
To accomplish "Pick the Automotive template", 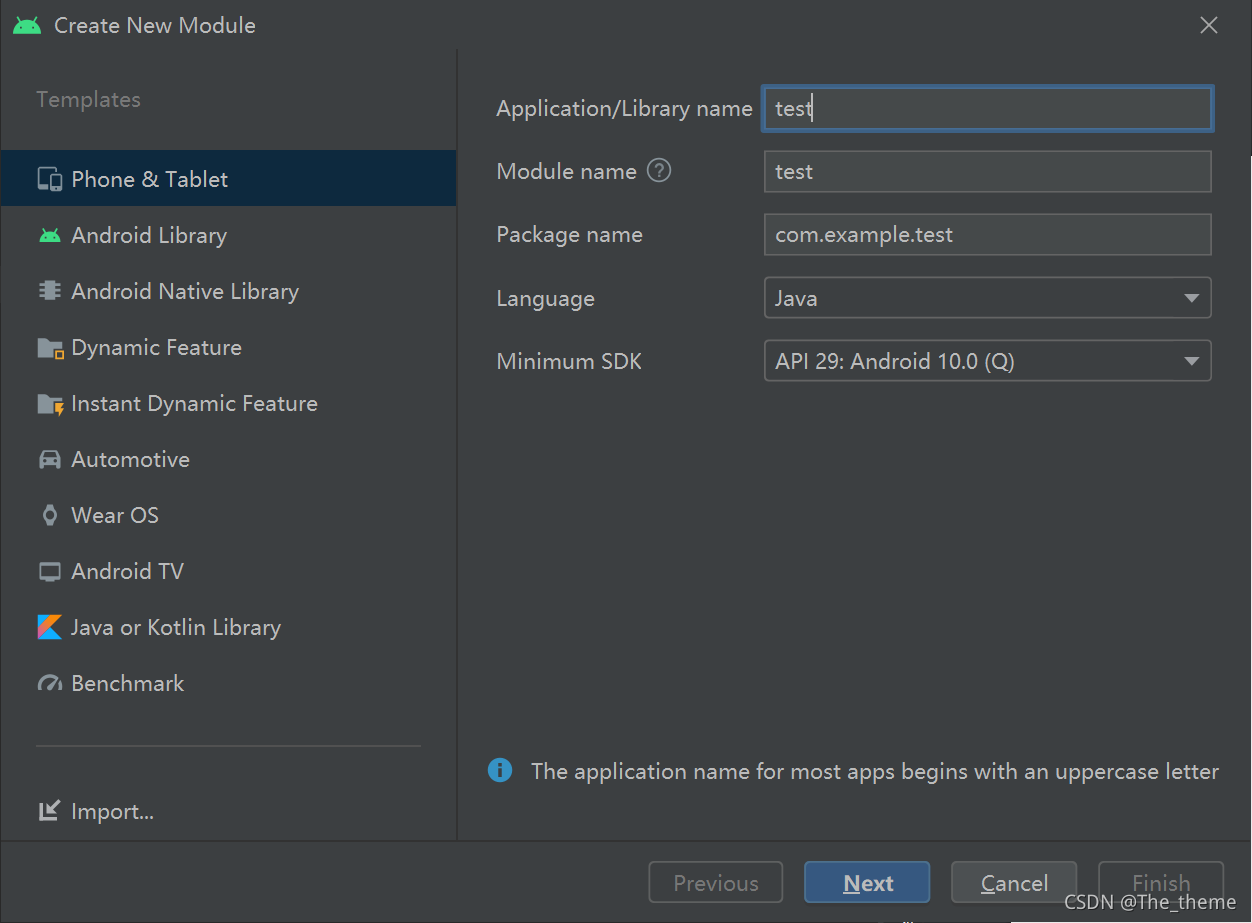I will (x=228, y=459).
